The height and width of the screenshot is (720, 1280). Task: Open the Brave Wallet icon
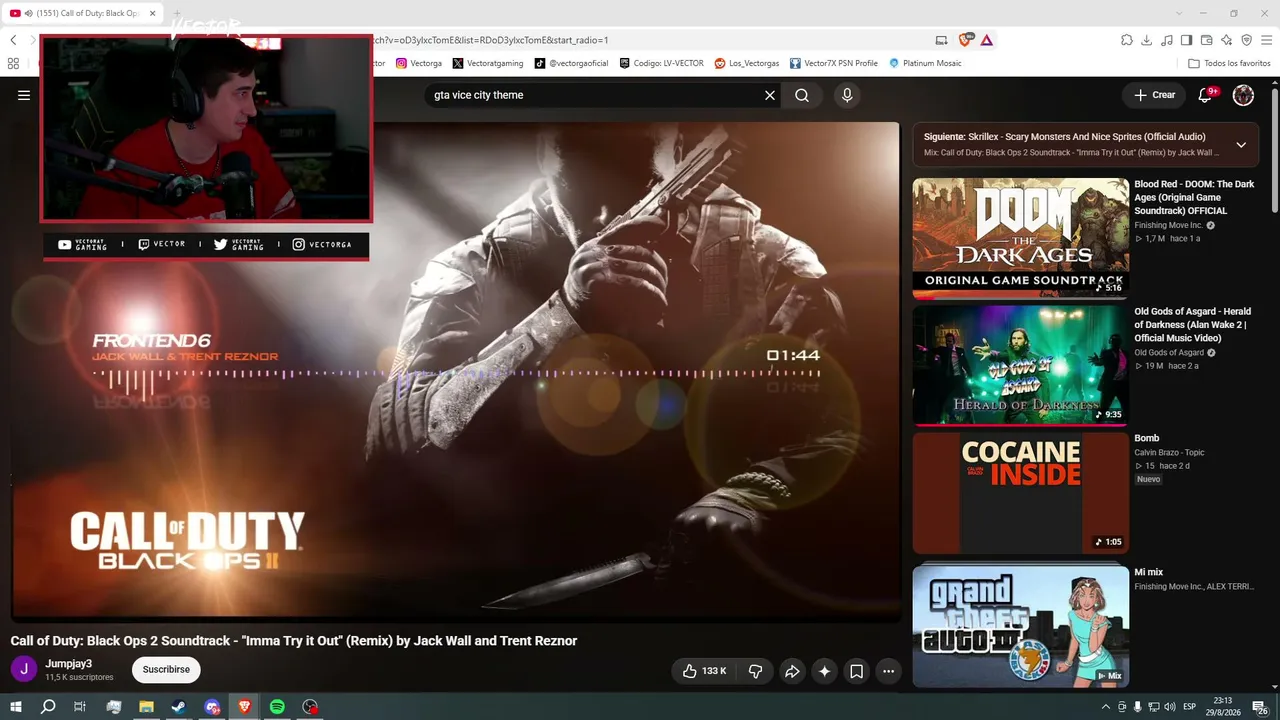coord(1207,40)
